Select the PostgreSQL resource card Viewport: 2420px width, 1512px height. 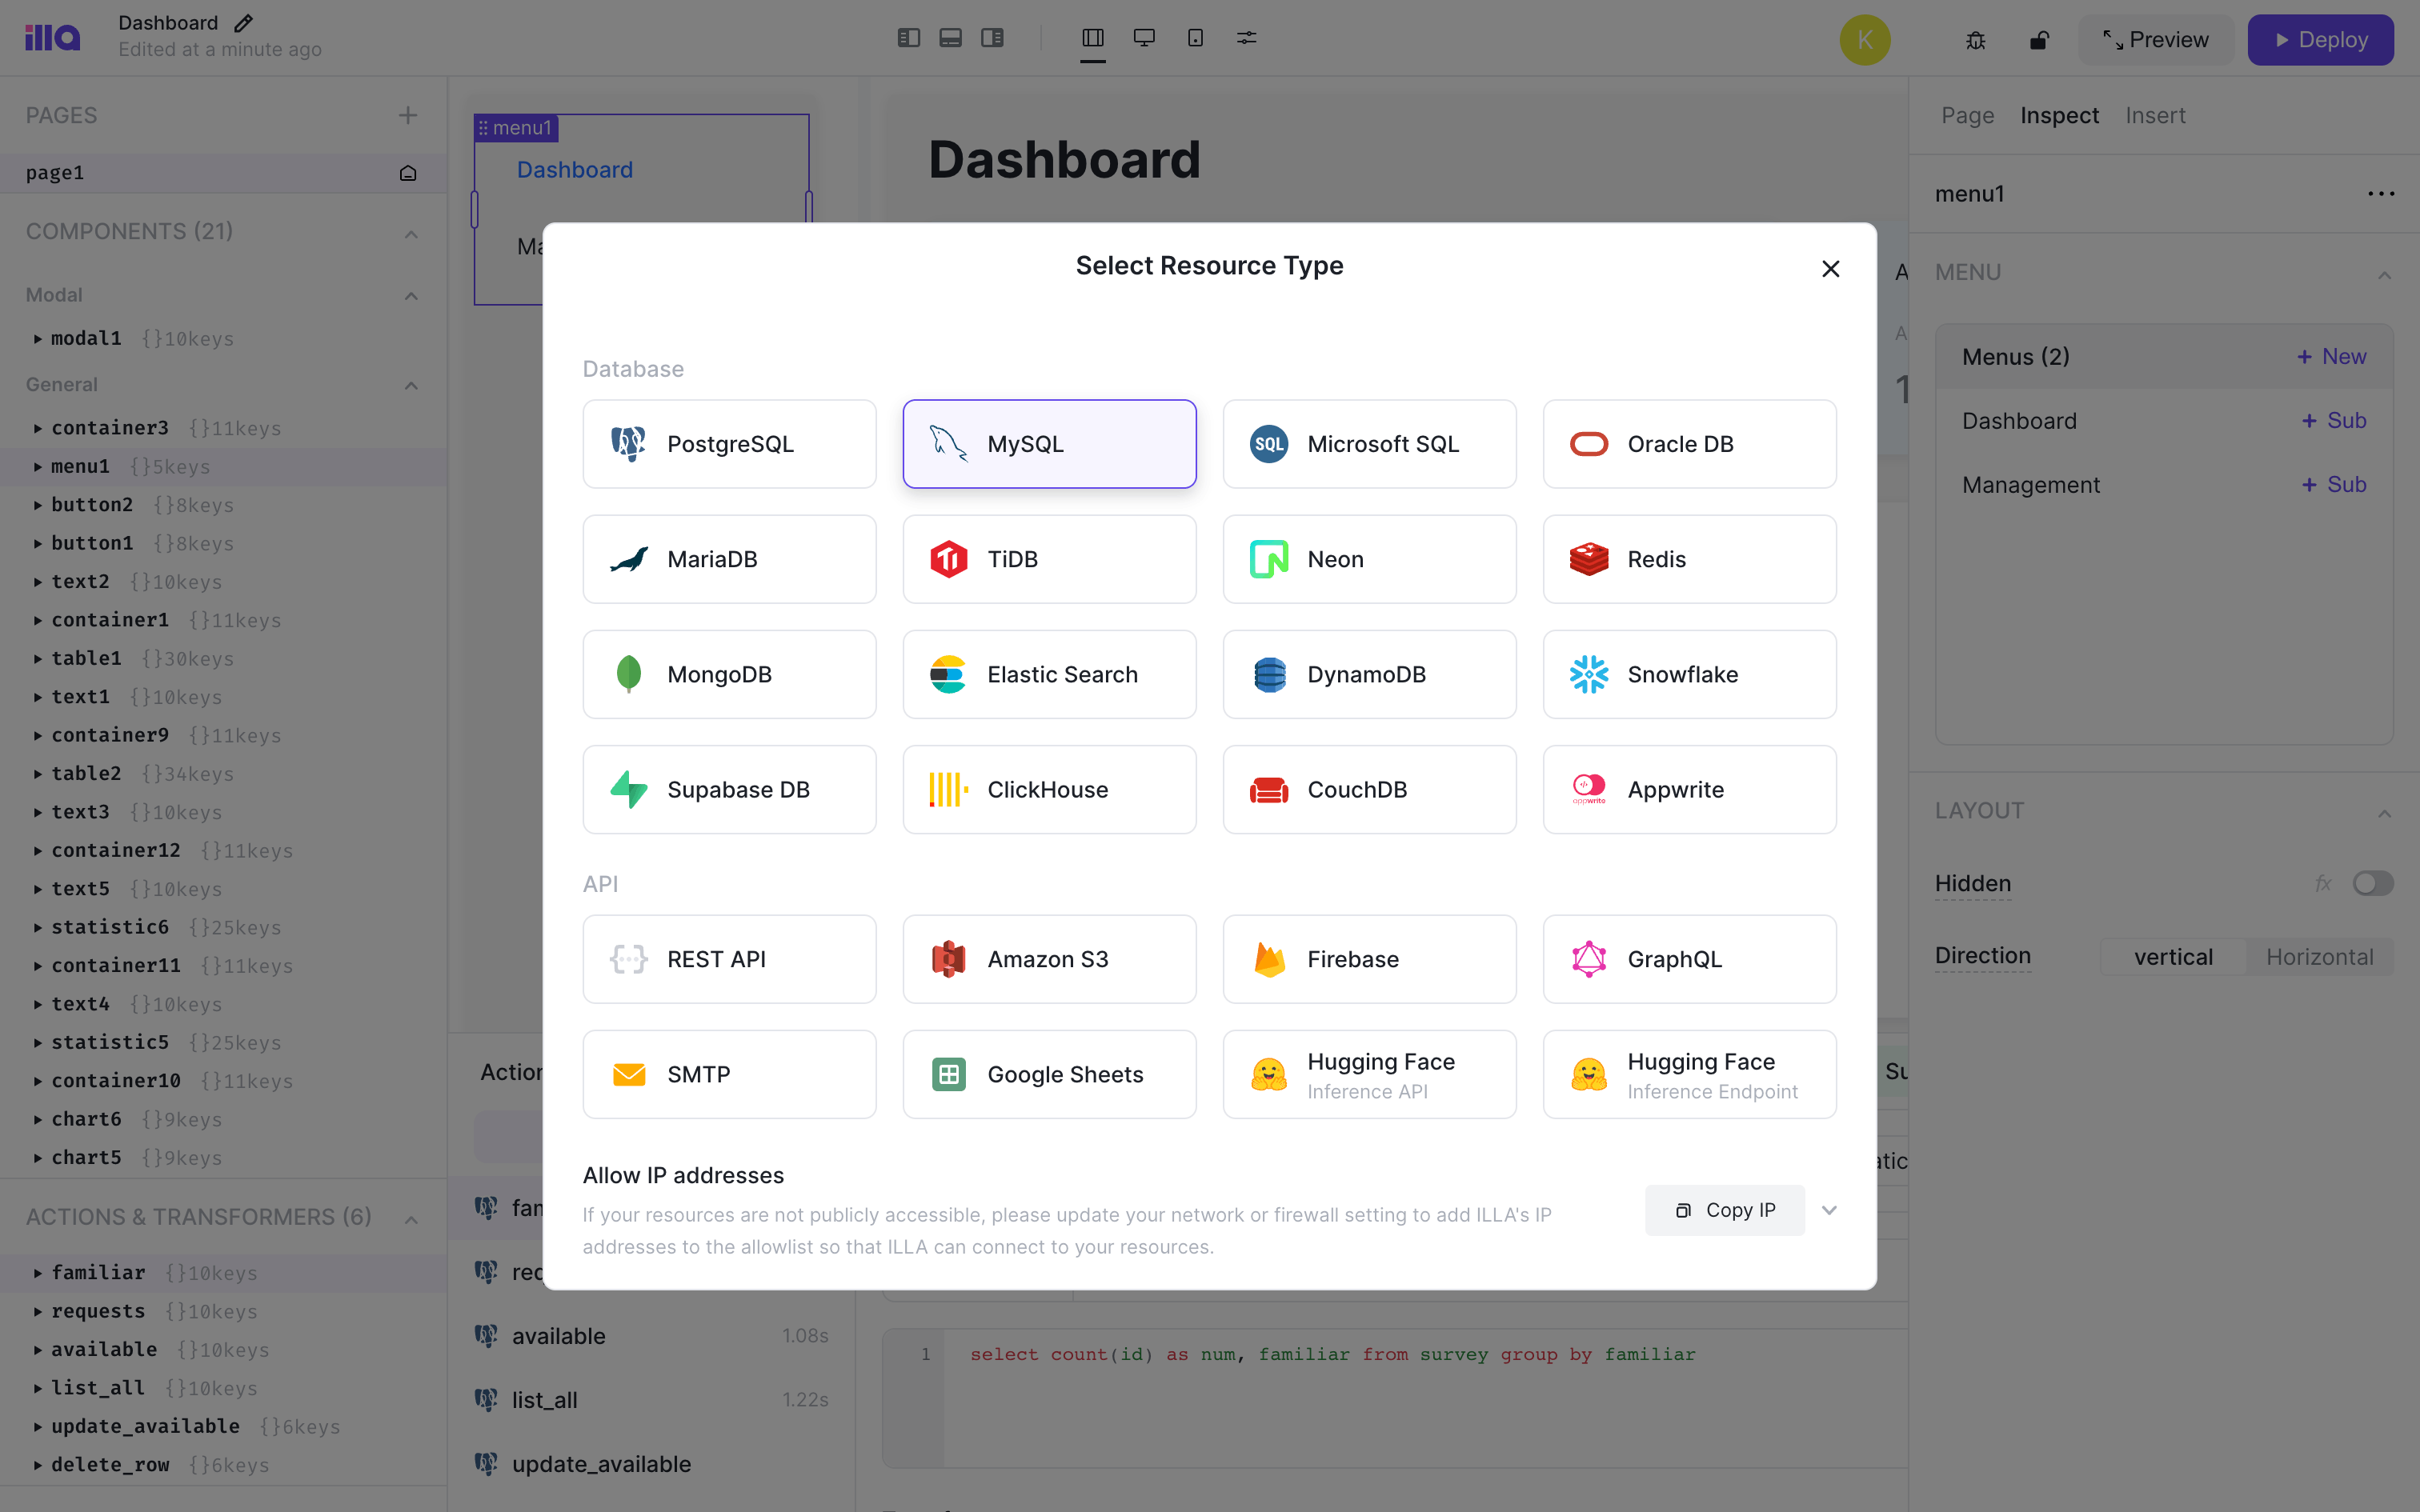coord(729,444)
